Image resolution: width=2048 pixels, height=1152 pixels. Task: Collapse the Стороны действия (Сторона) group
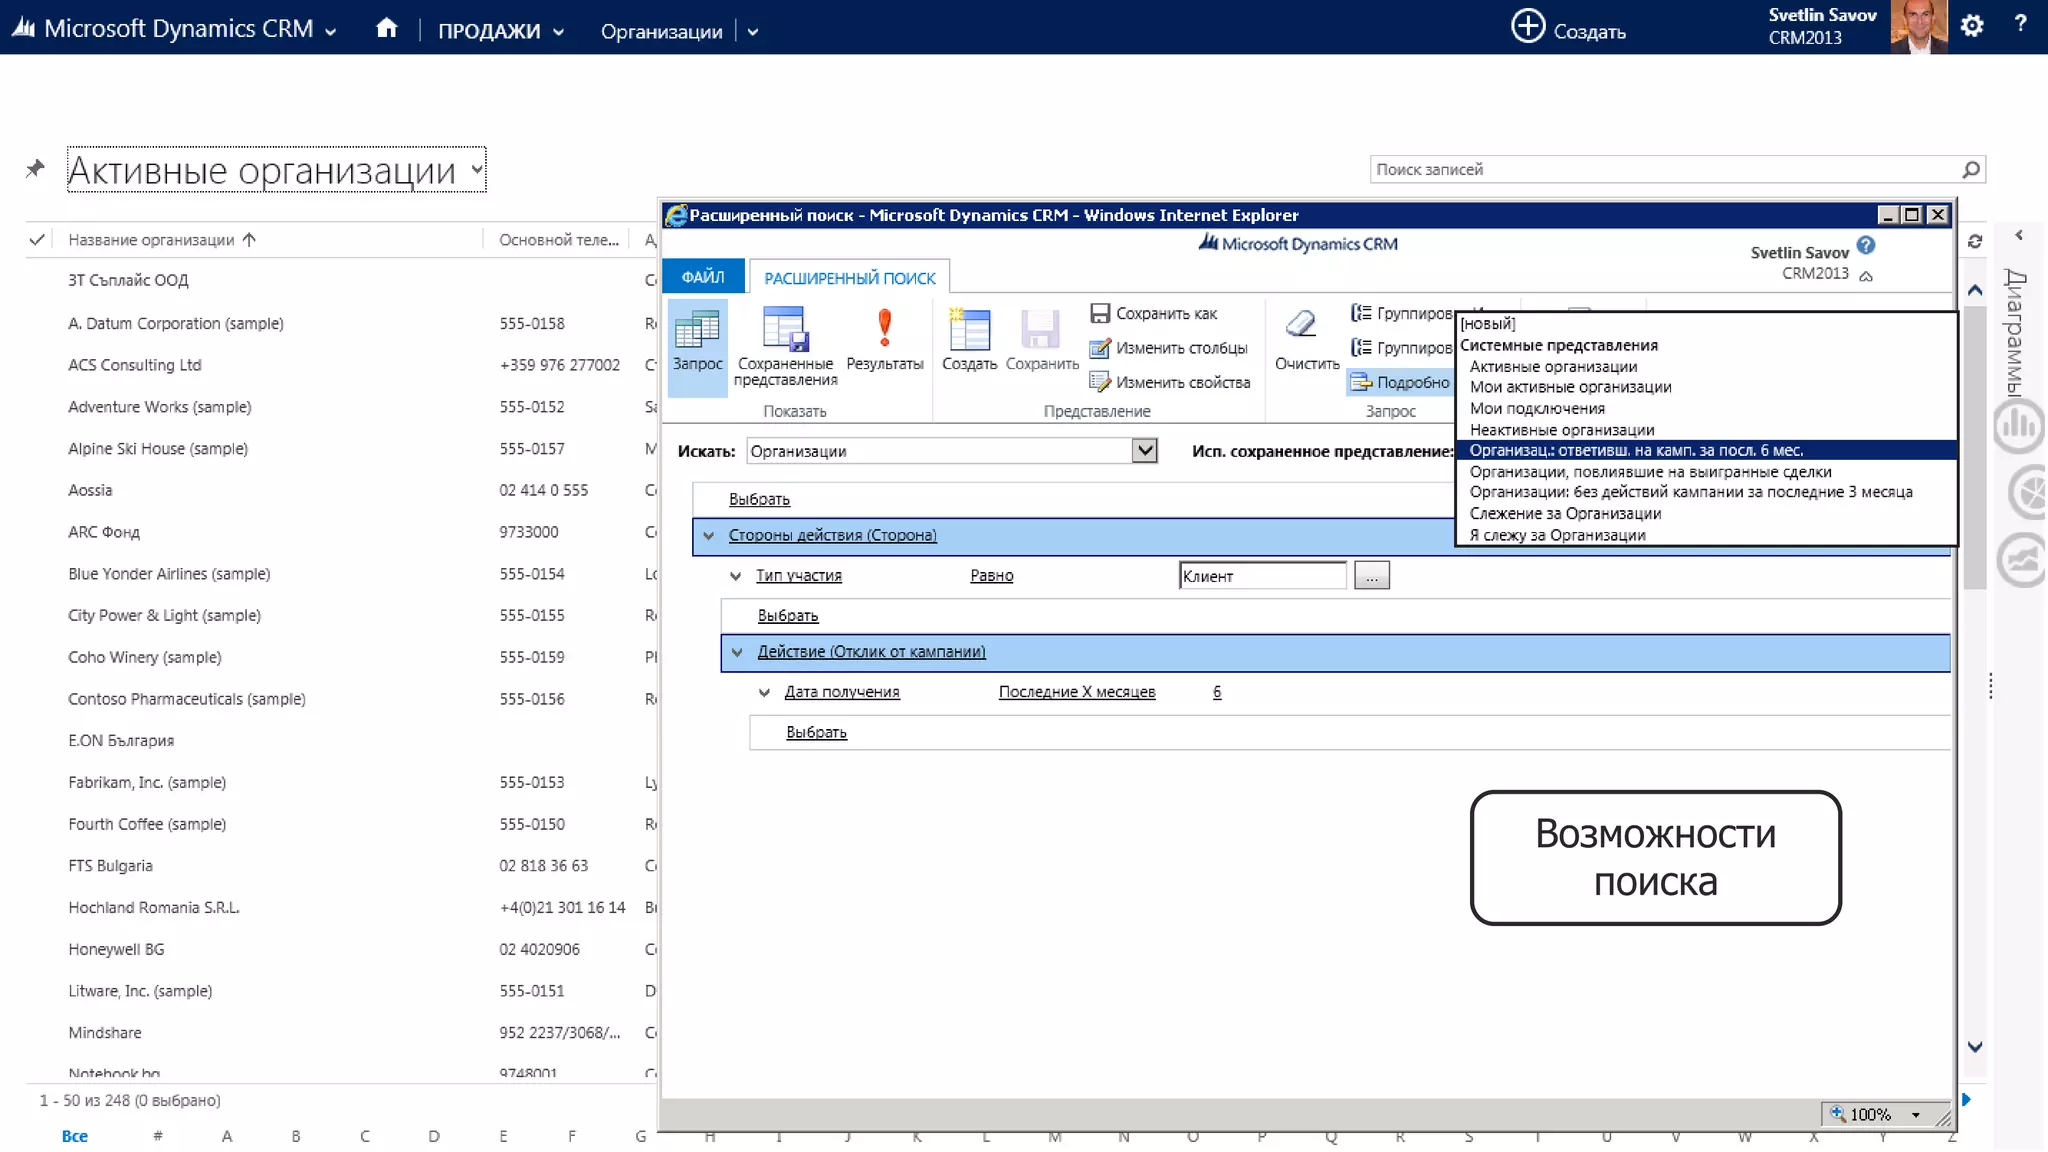709,536
